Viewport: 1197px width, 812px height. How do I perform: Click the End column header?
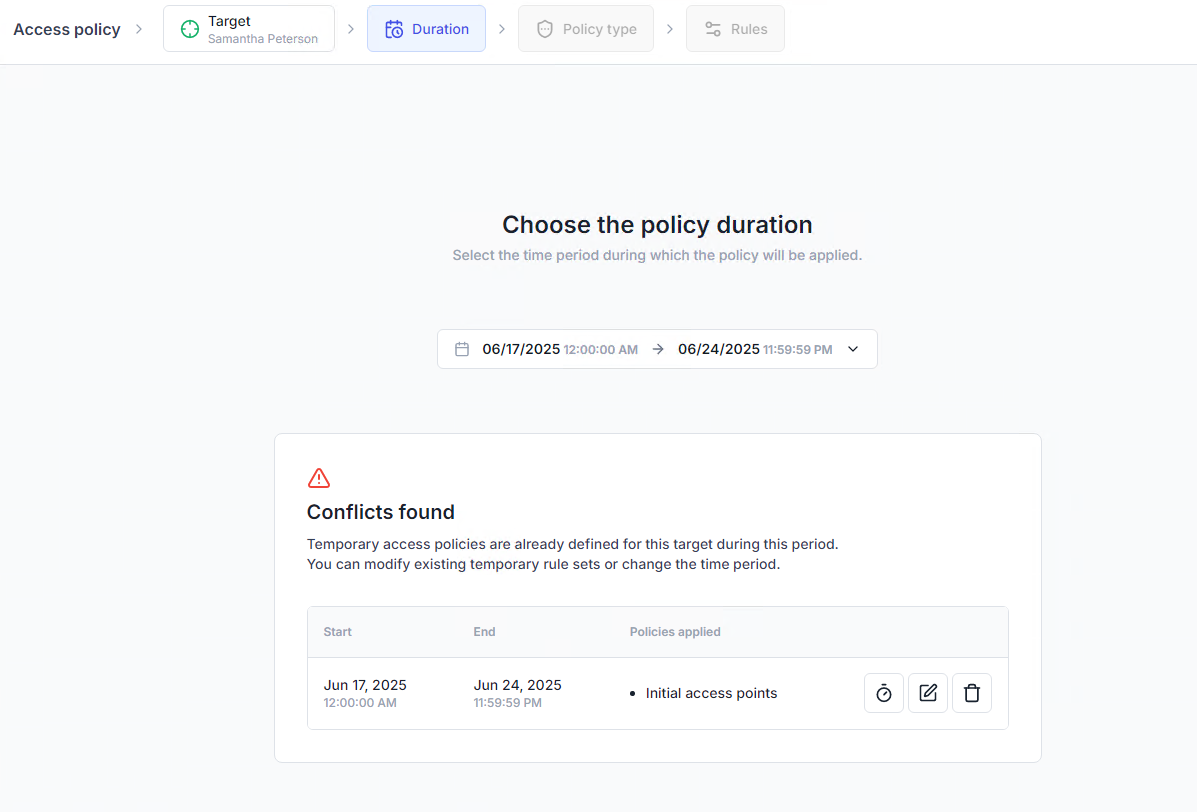click(x=485, y=632)
